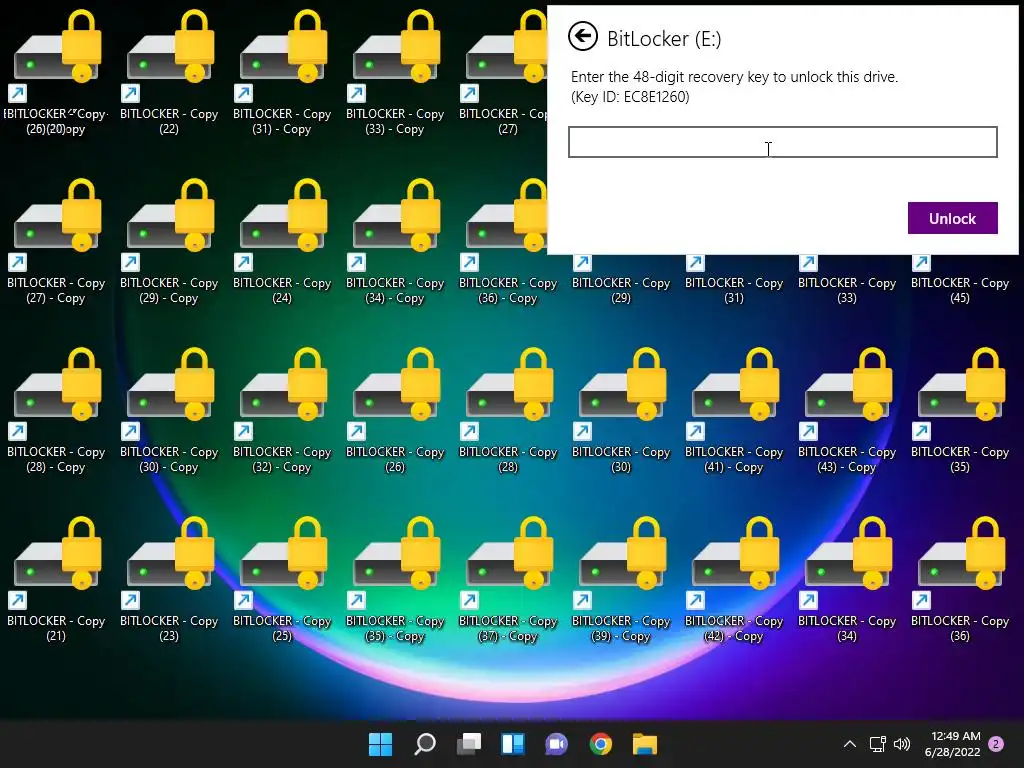Focus the 48-digit recovery key input box
The image size is (1024, 768).
[x=782, y=142]
